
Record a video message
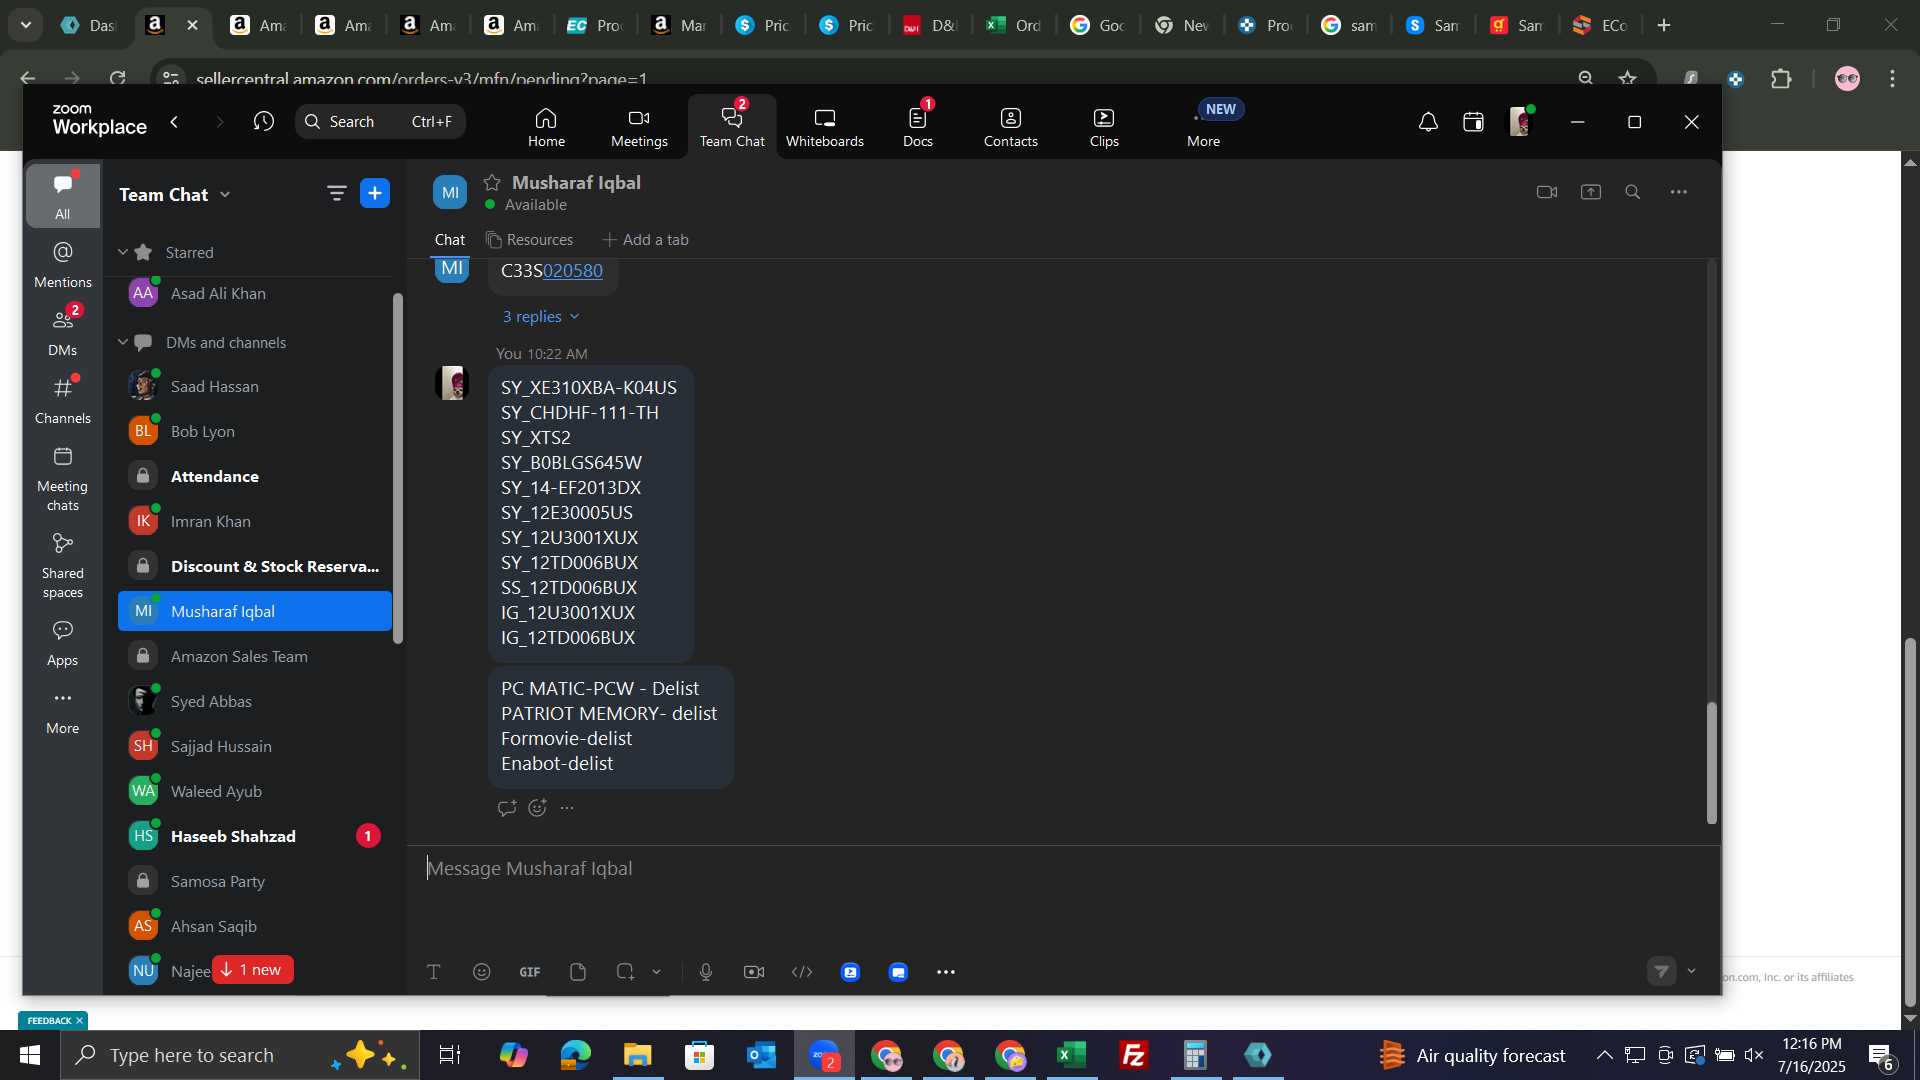click(754, 972)
